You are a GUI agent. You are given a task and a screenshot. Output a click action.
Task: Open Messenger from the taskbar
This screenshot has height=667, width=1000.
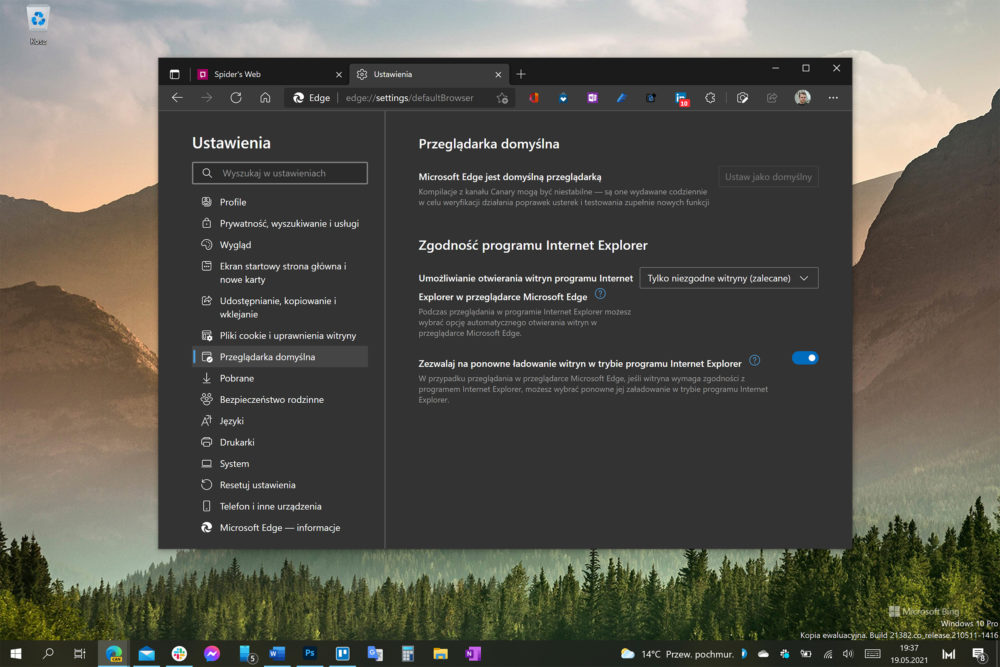[212, 654]
